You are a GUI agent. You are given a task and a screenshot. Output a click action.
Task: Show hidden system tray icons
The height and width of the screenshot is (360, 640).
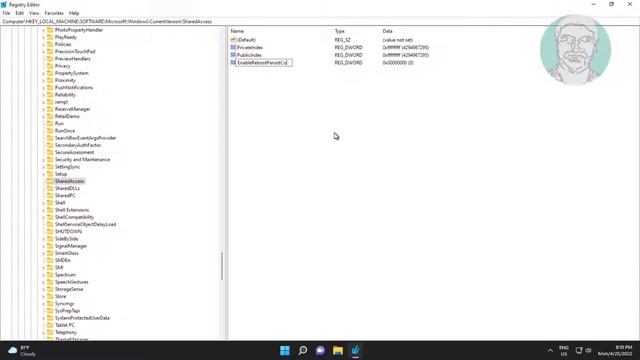click(x=550, y=351)
